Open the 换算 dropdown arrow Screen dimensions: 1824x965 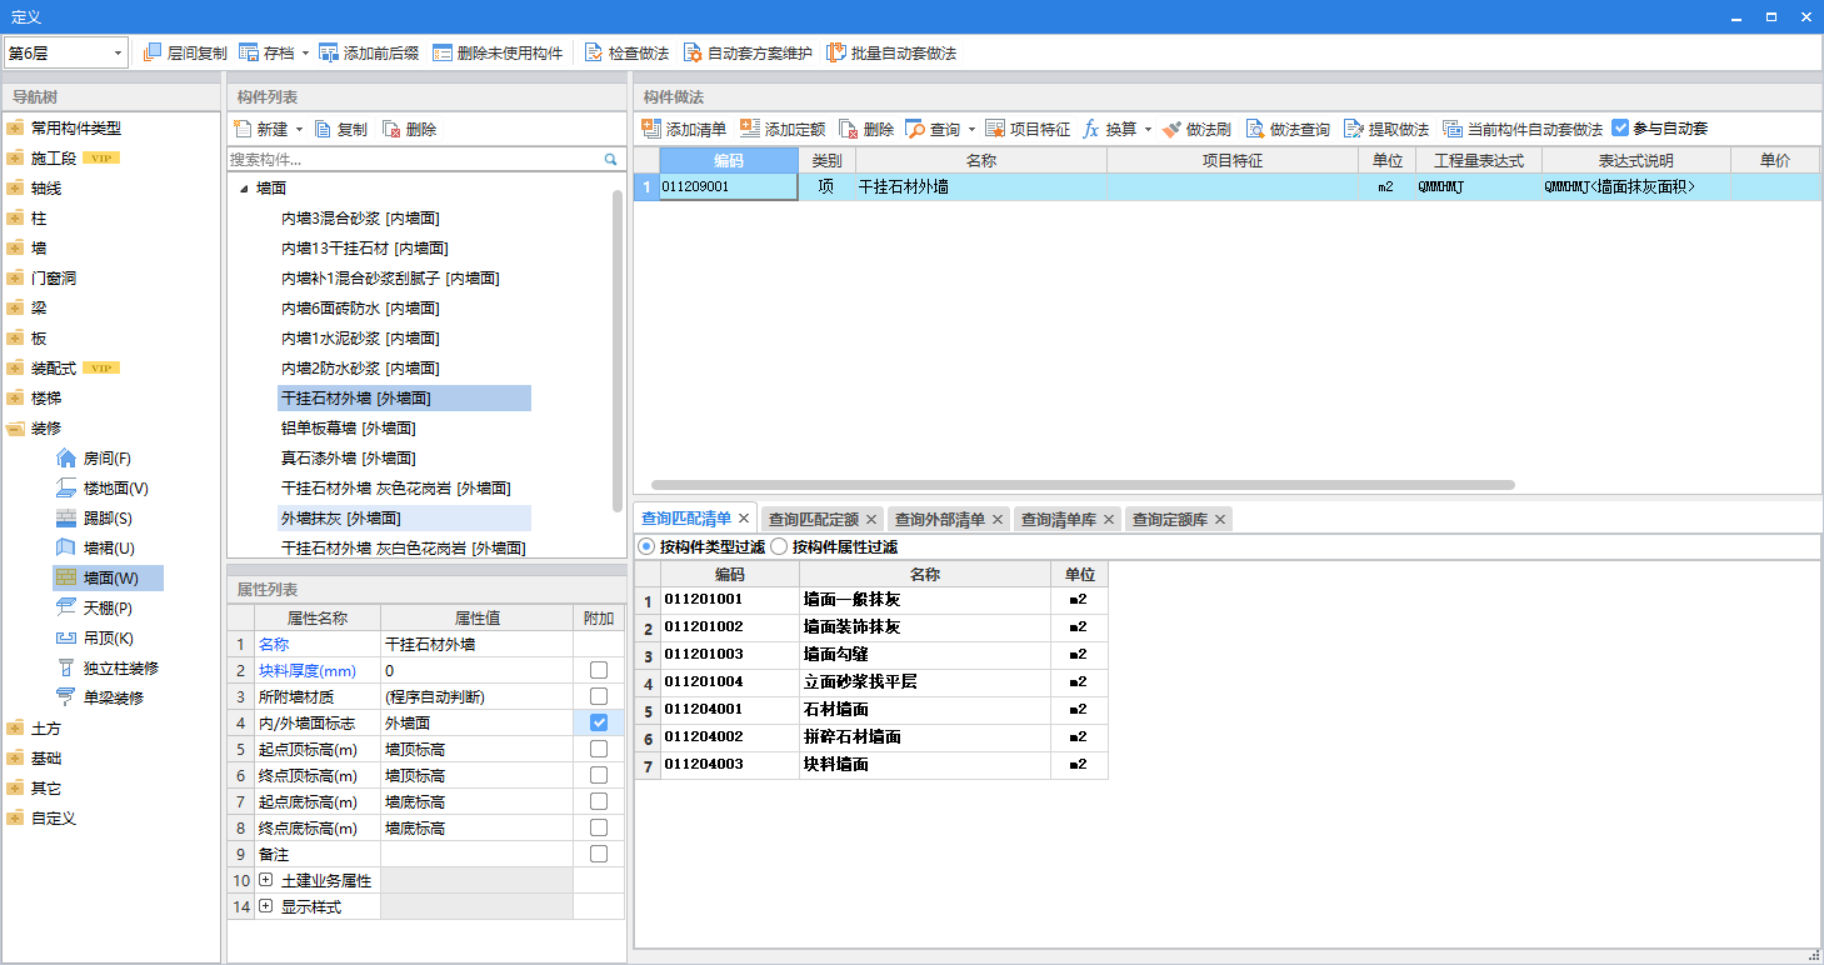[1147, 129]
